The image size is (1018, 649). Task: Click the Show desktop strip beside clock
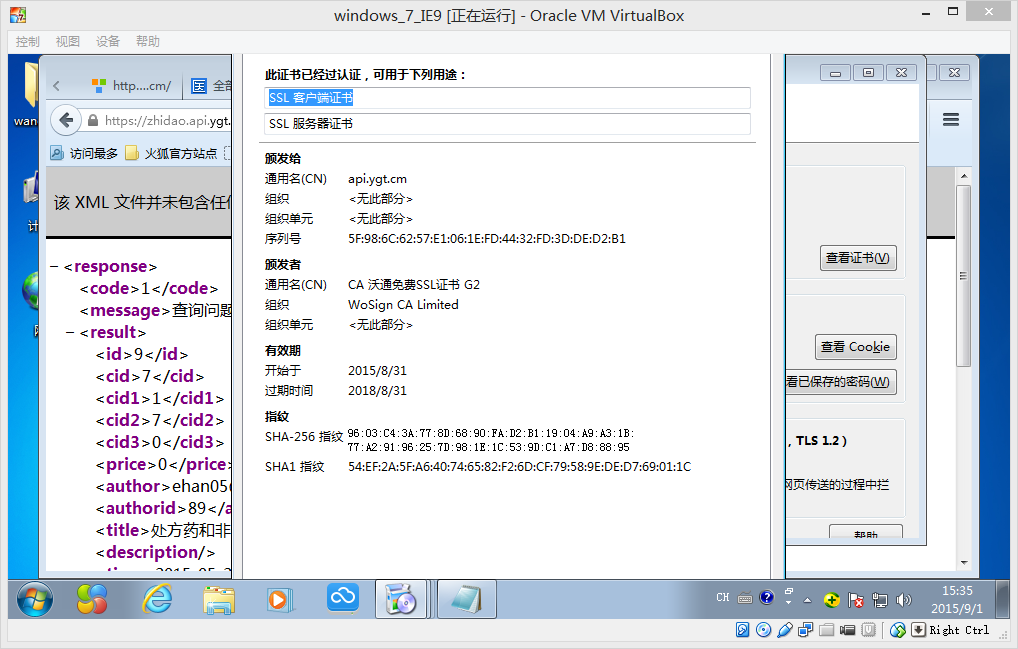coord(1004,599)
